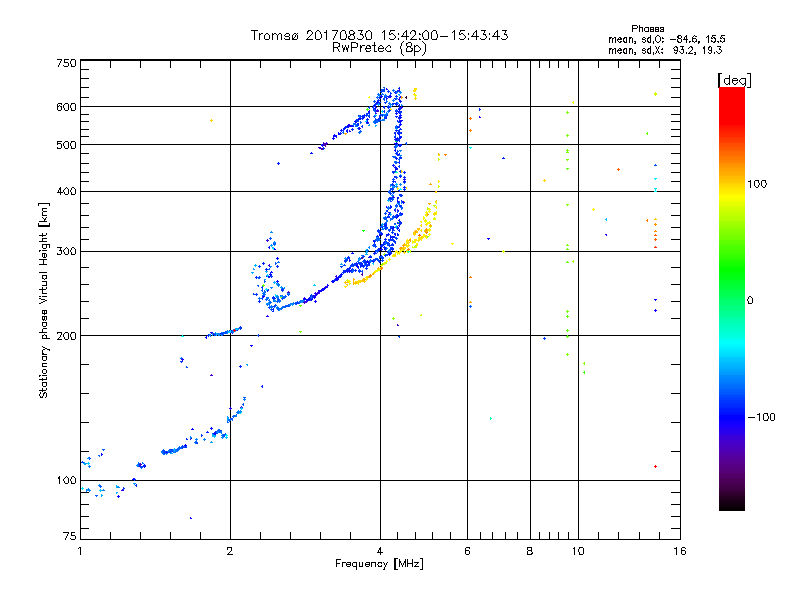Click the x-axis tick label '4'
The width and height of the screenshot is (800, 600).
(x=380, y=551)
